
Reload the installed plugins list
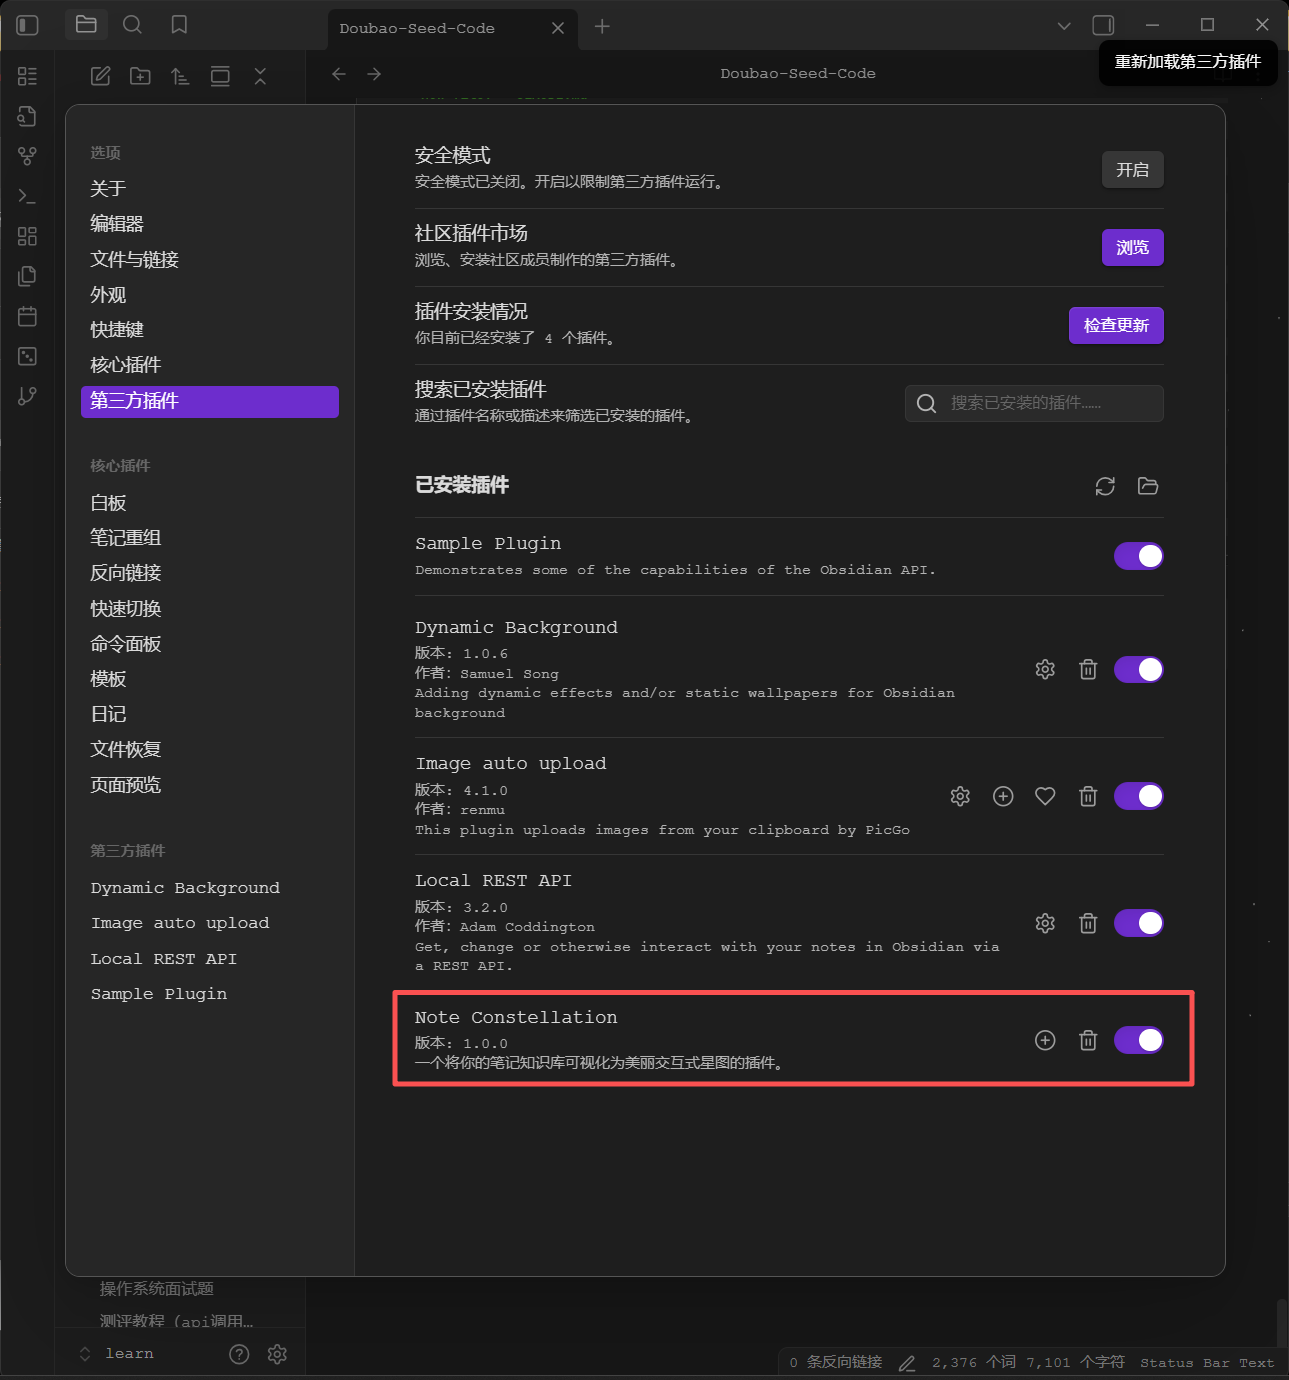(1105, 486)
